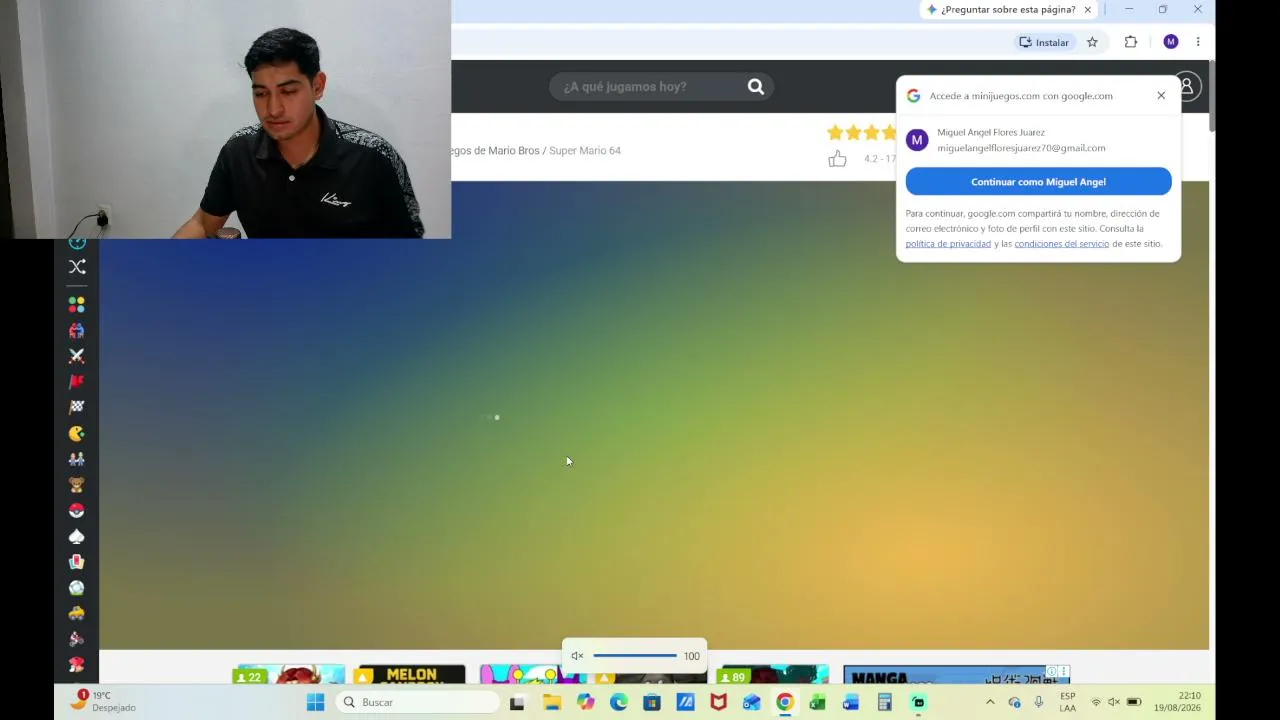Click the taskbar Buscar search box
The image size is (1280, 720).
[x=418, y=702]
